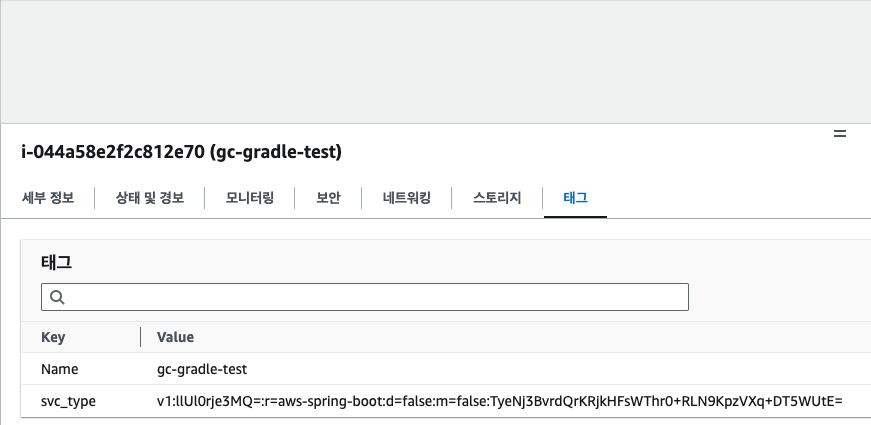
Task: Click (gc-gradle-test) name in the panel heading
Action: (x=277, y=153)
